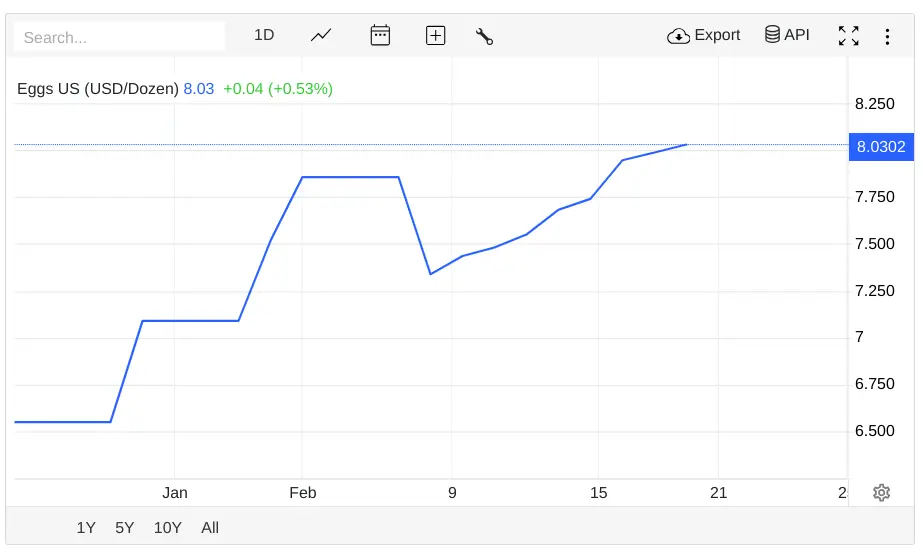The image size is (923, 560).
Task: Switch to the 10Y time range
Action: pyautogui.click(x=167, y=527)
